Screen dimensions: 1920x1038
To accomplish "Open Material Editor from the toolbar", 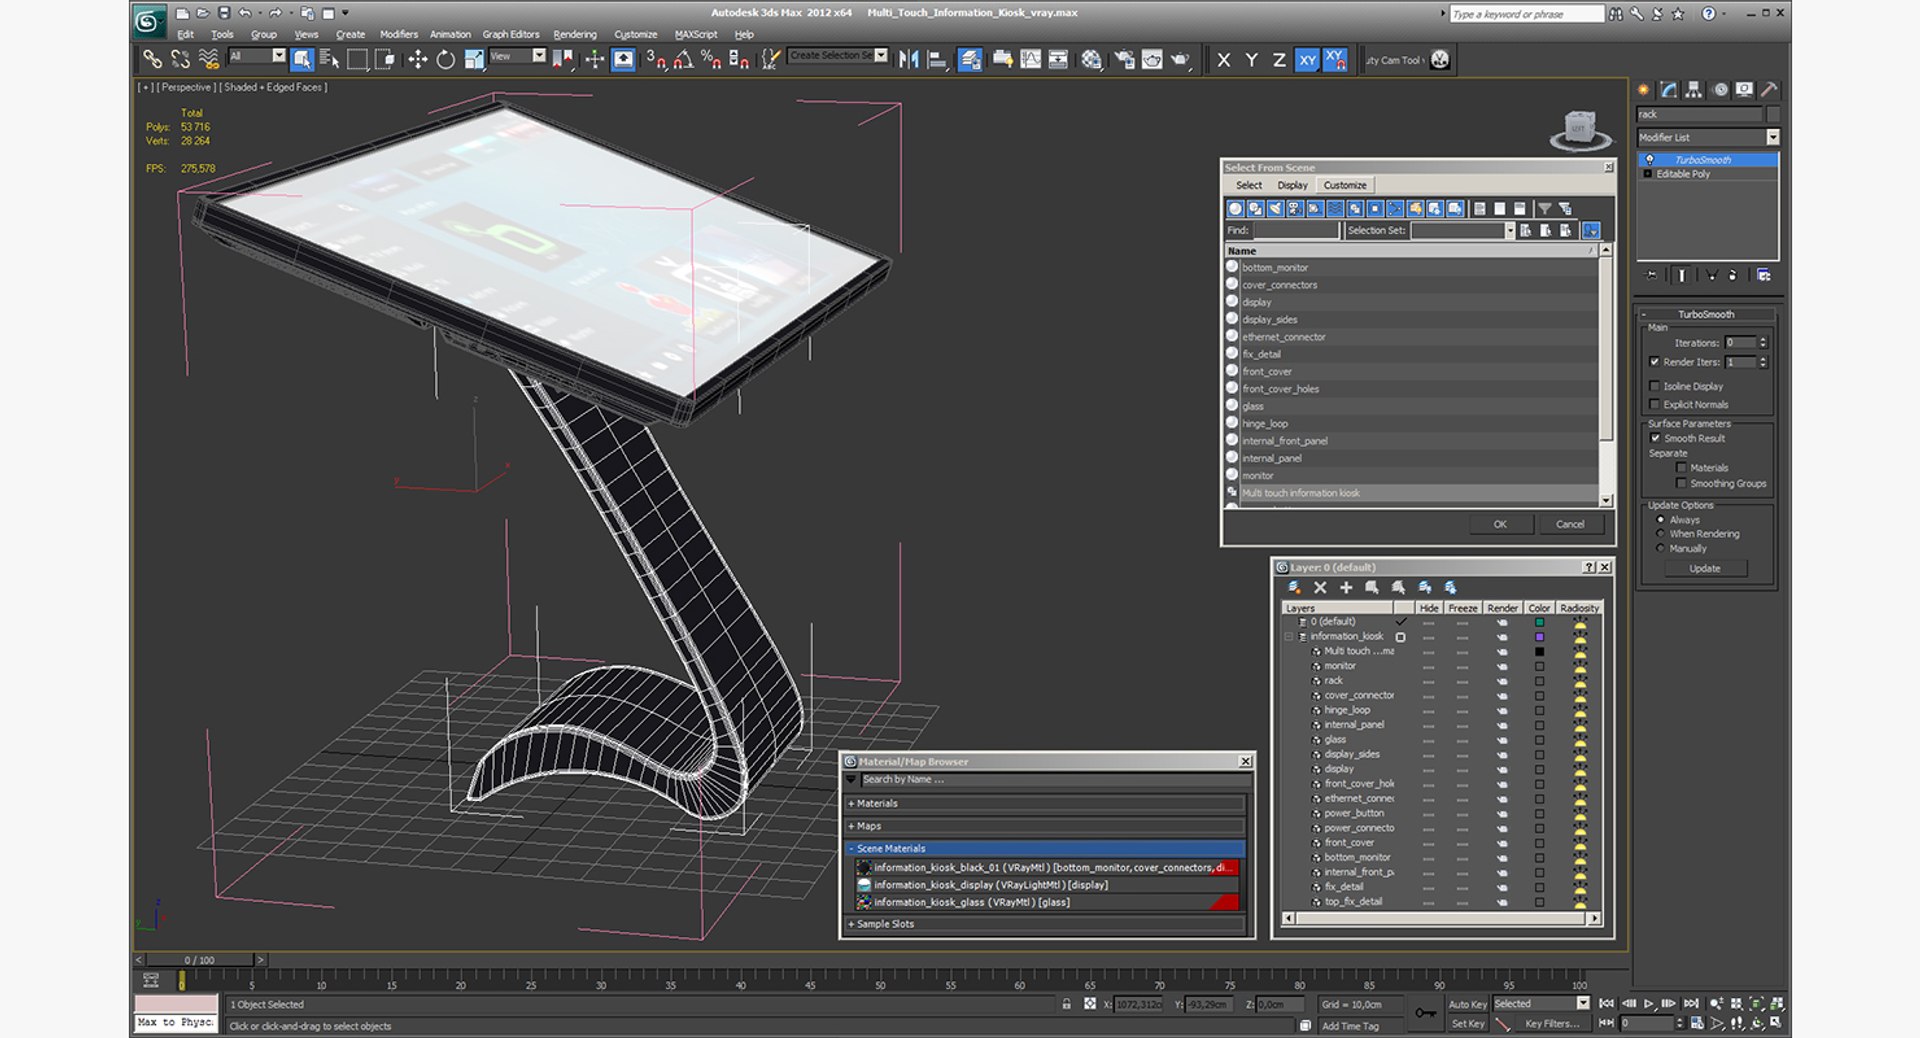I will 1091,60.
